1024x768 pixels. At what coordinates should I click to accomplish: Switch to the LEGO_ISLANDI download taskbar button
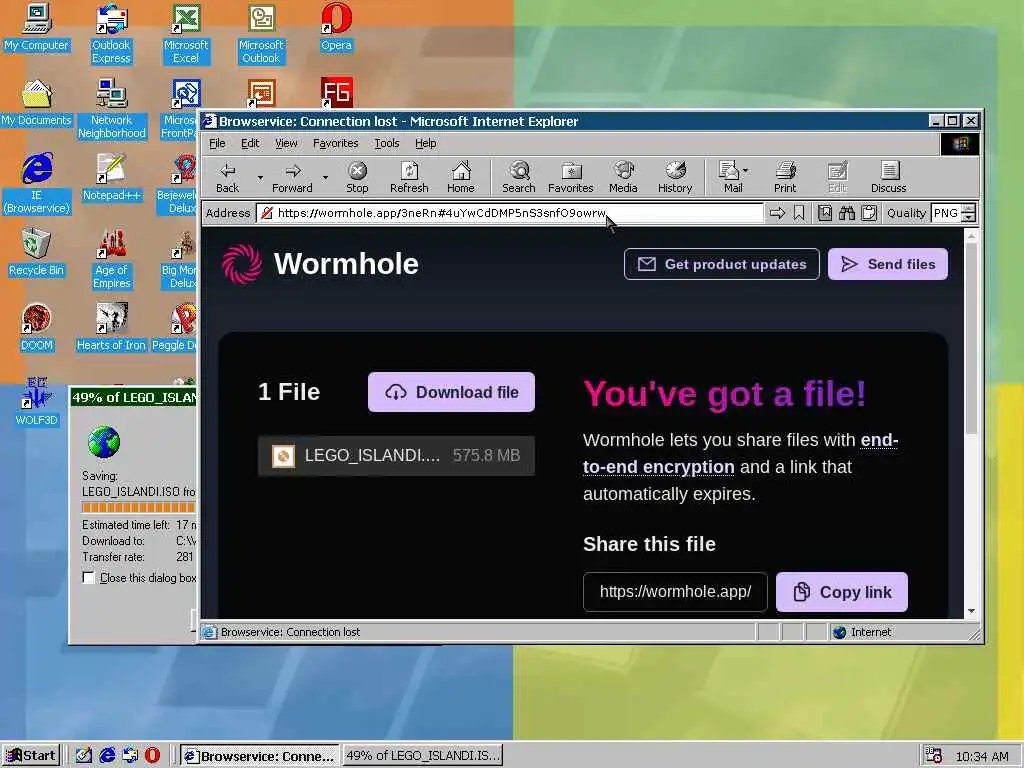point(423,756)
